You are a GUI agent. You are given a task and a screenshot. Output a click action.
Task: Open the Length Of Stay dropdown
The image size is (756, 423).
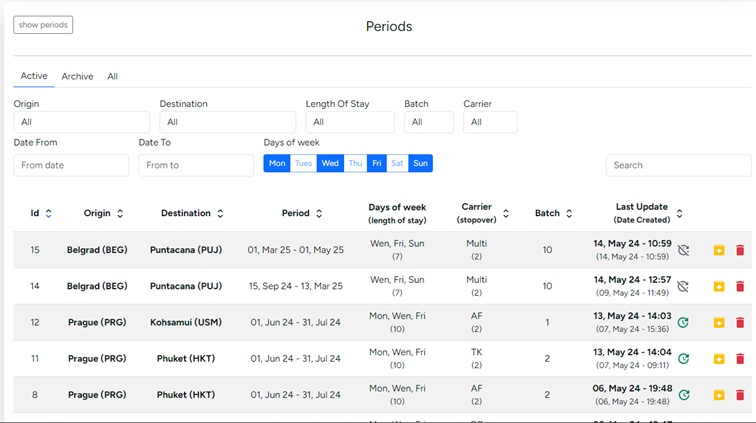coord(349,122)
